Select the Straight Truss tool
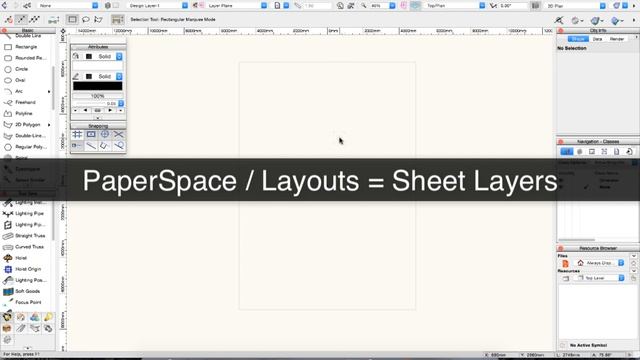This screenshot has width=640, height=360. point(24,236)
